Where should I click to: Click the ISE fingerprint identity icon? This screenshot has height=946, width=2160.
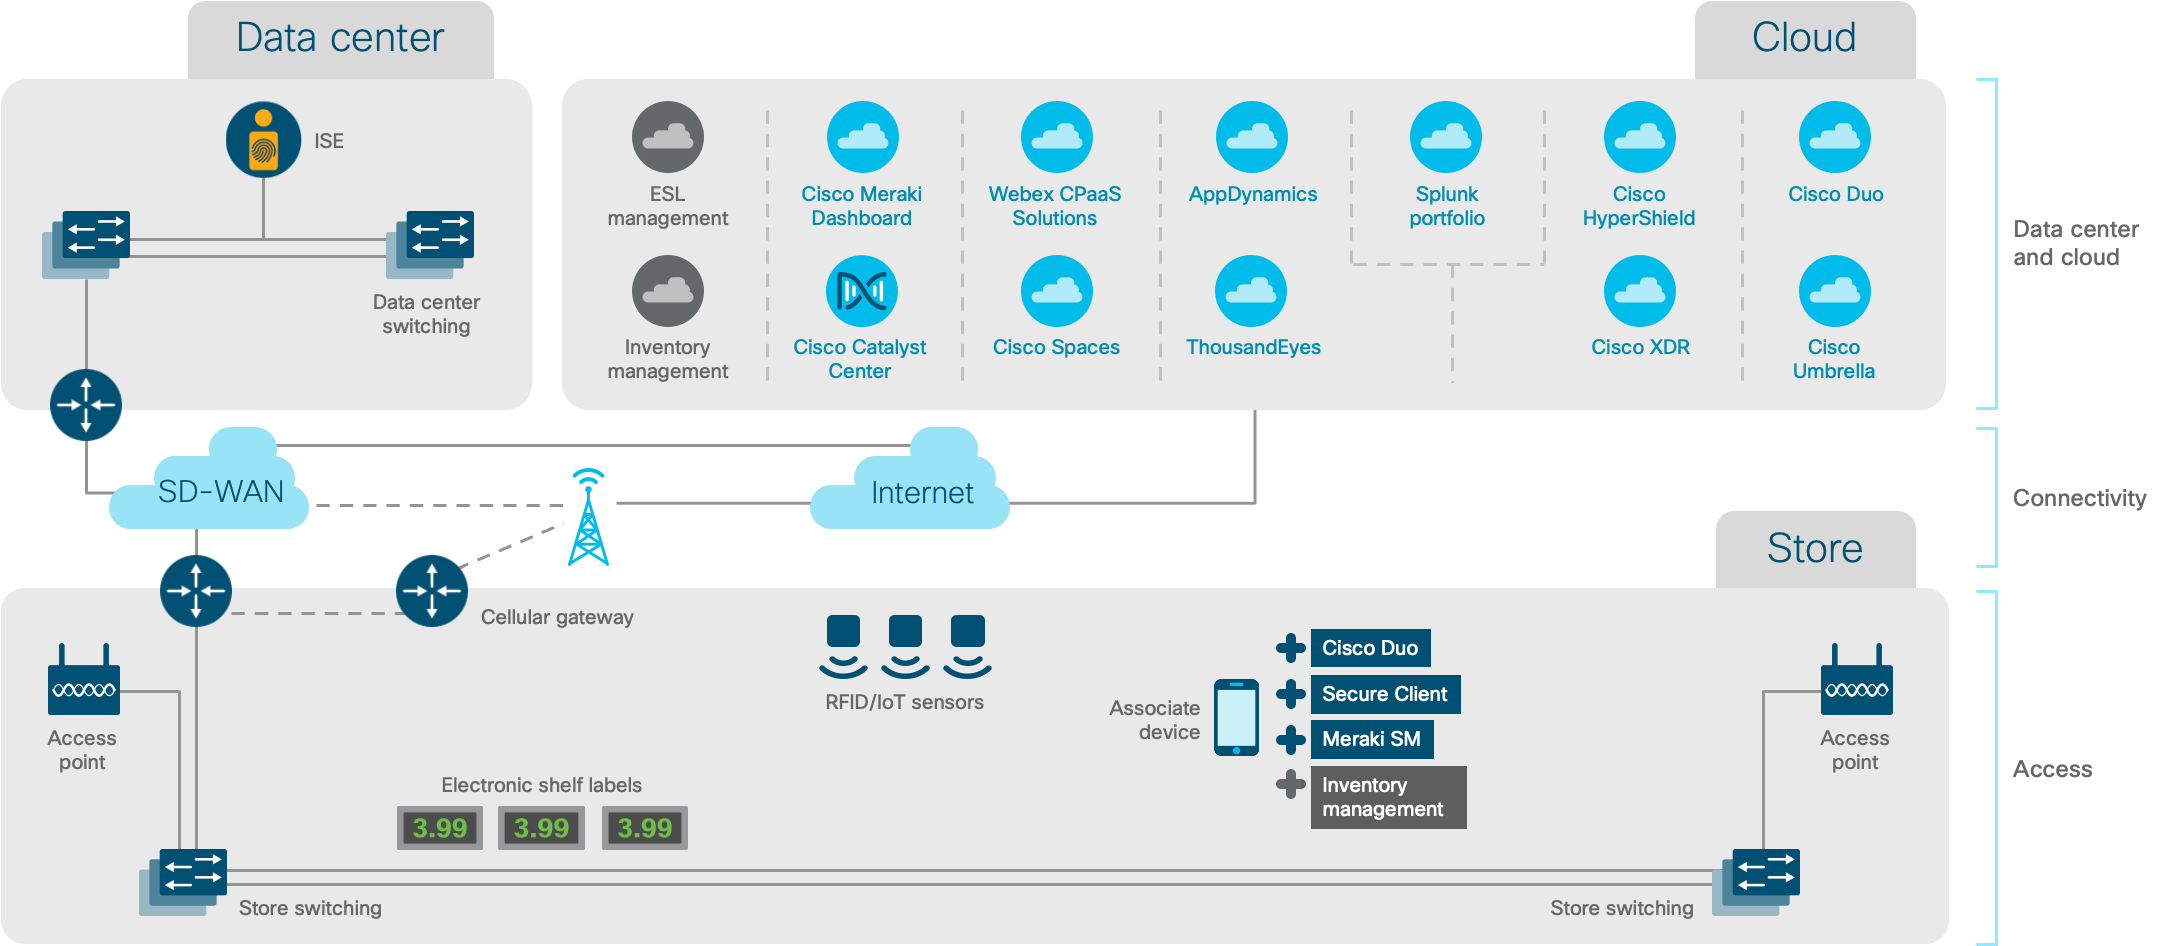coord(263,140)
